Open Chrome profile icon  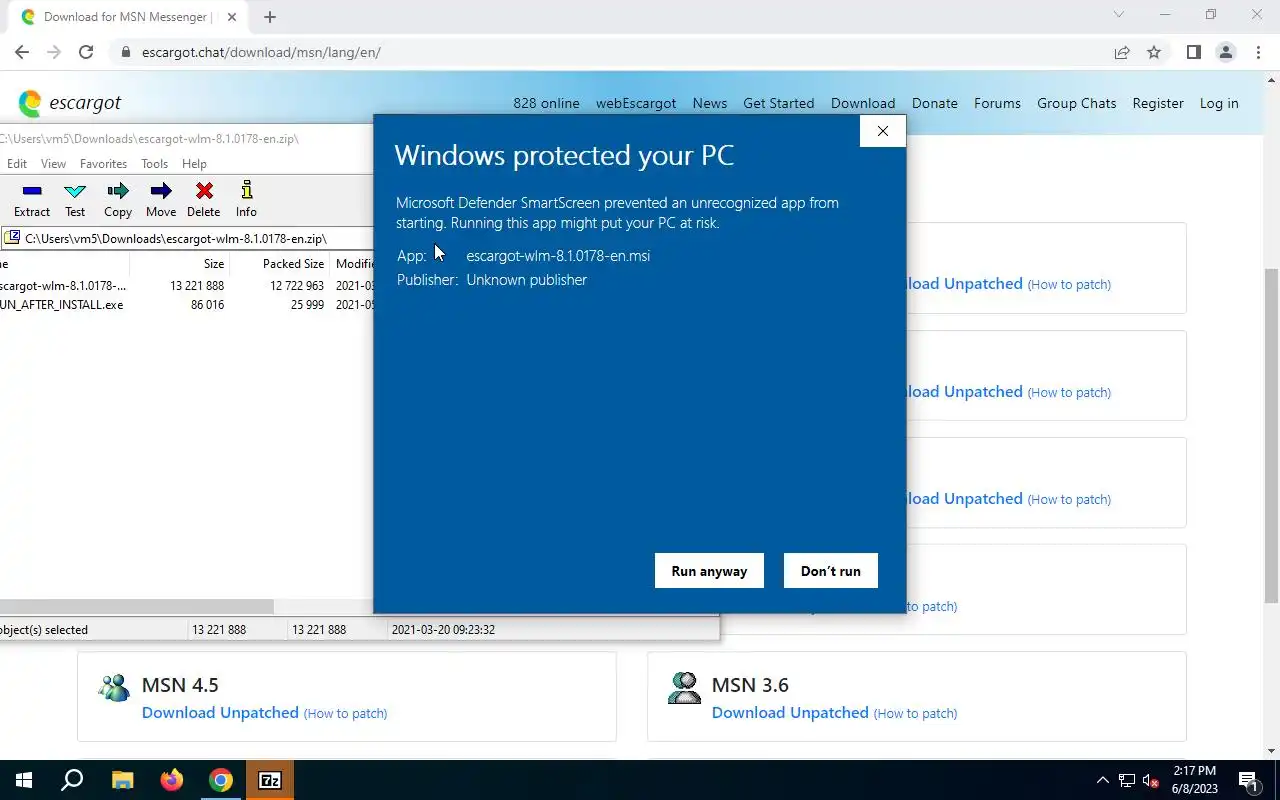click(1225, 52)
